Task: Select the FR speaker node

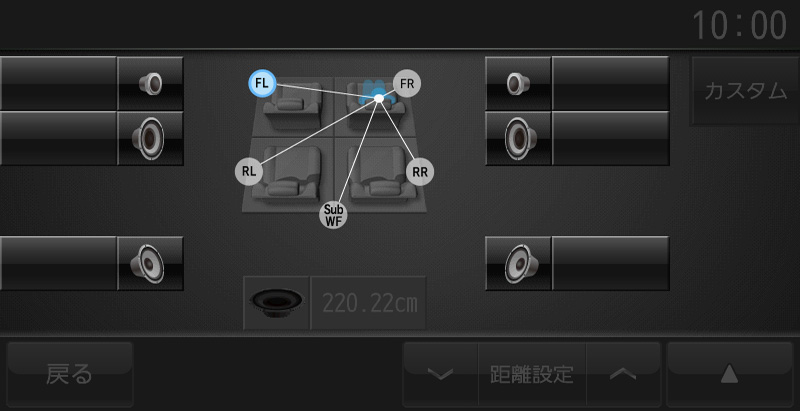Action: (x=407, y=84)
